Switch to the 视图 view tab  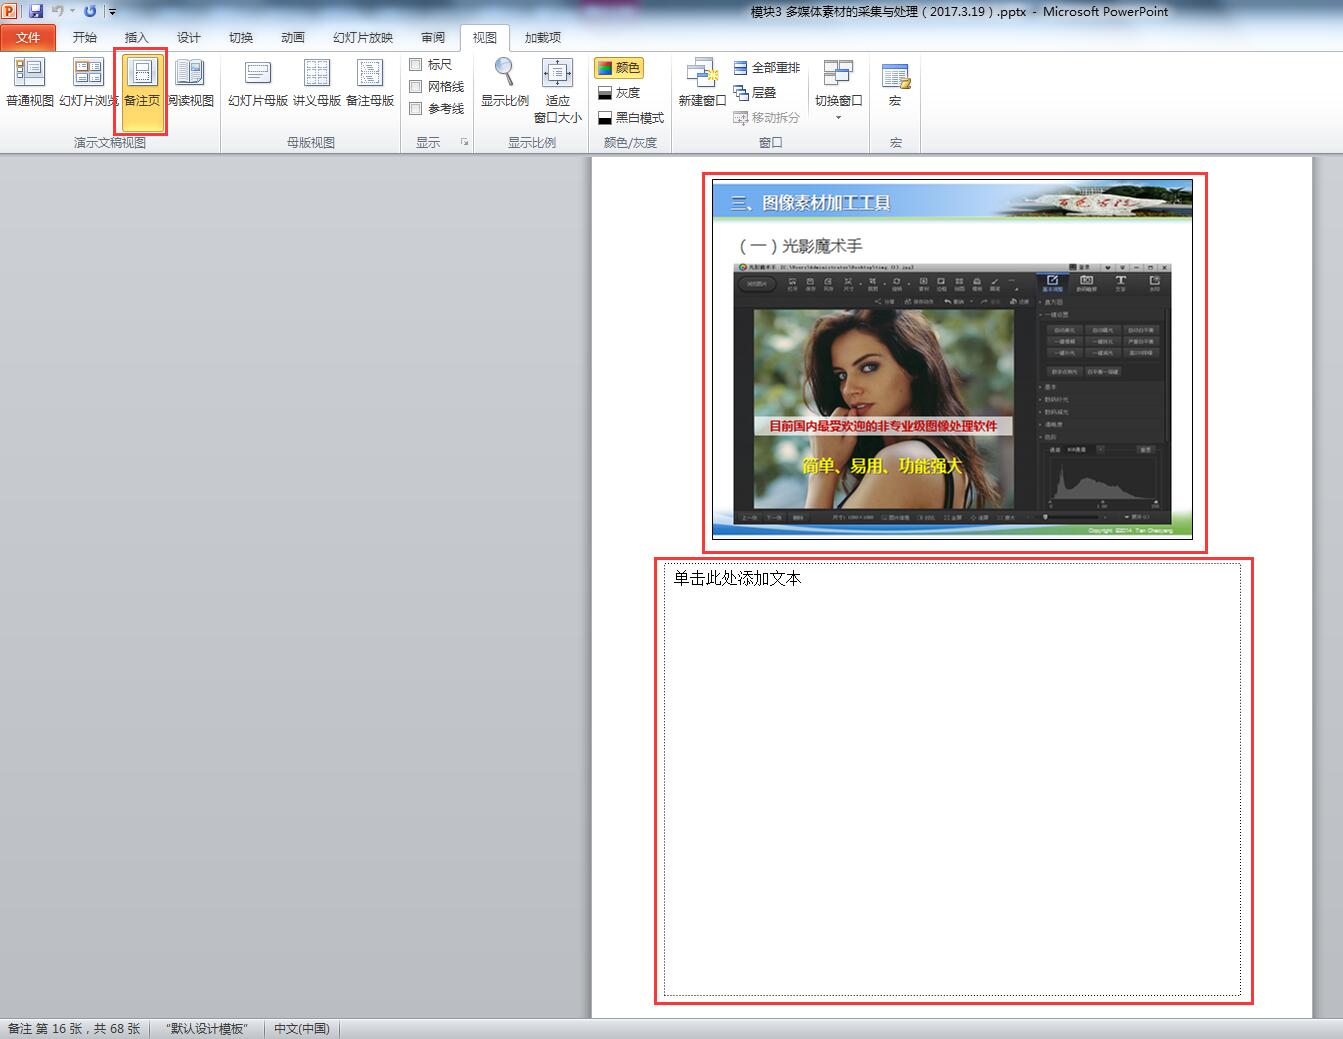(485, 37)
